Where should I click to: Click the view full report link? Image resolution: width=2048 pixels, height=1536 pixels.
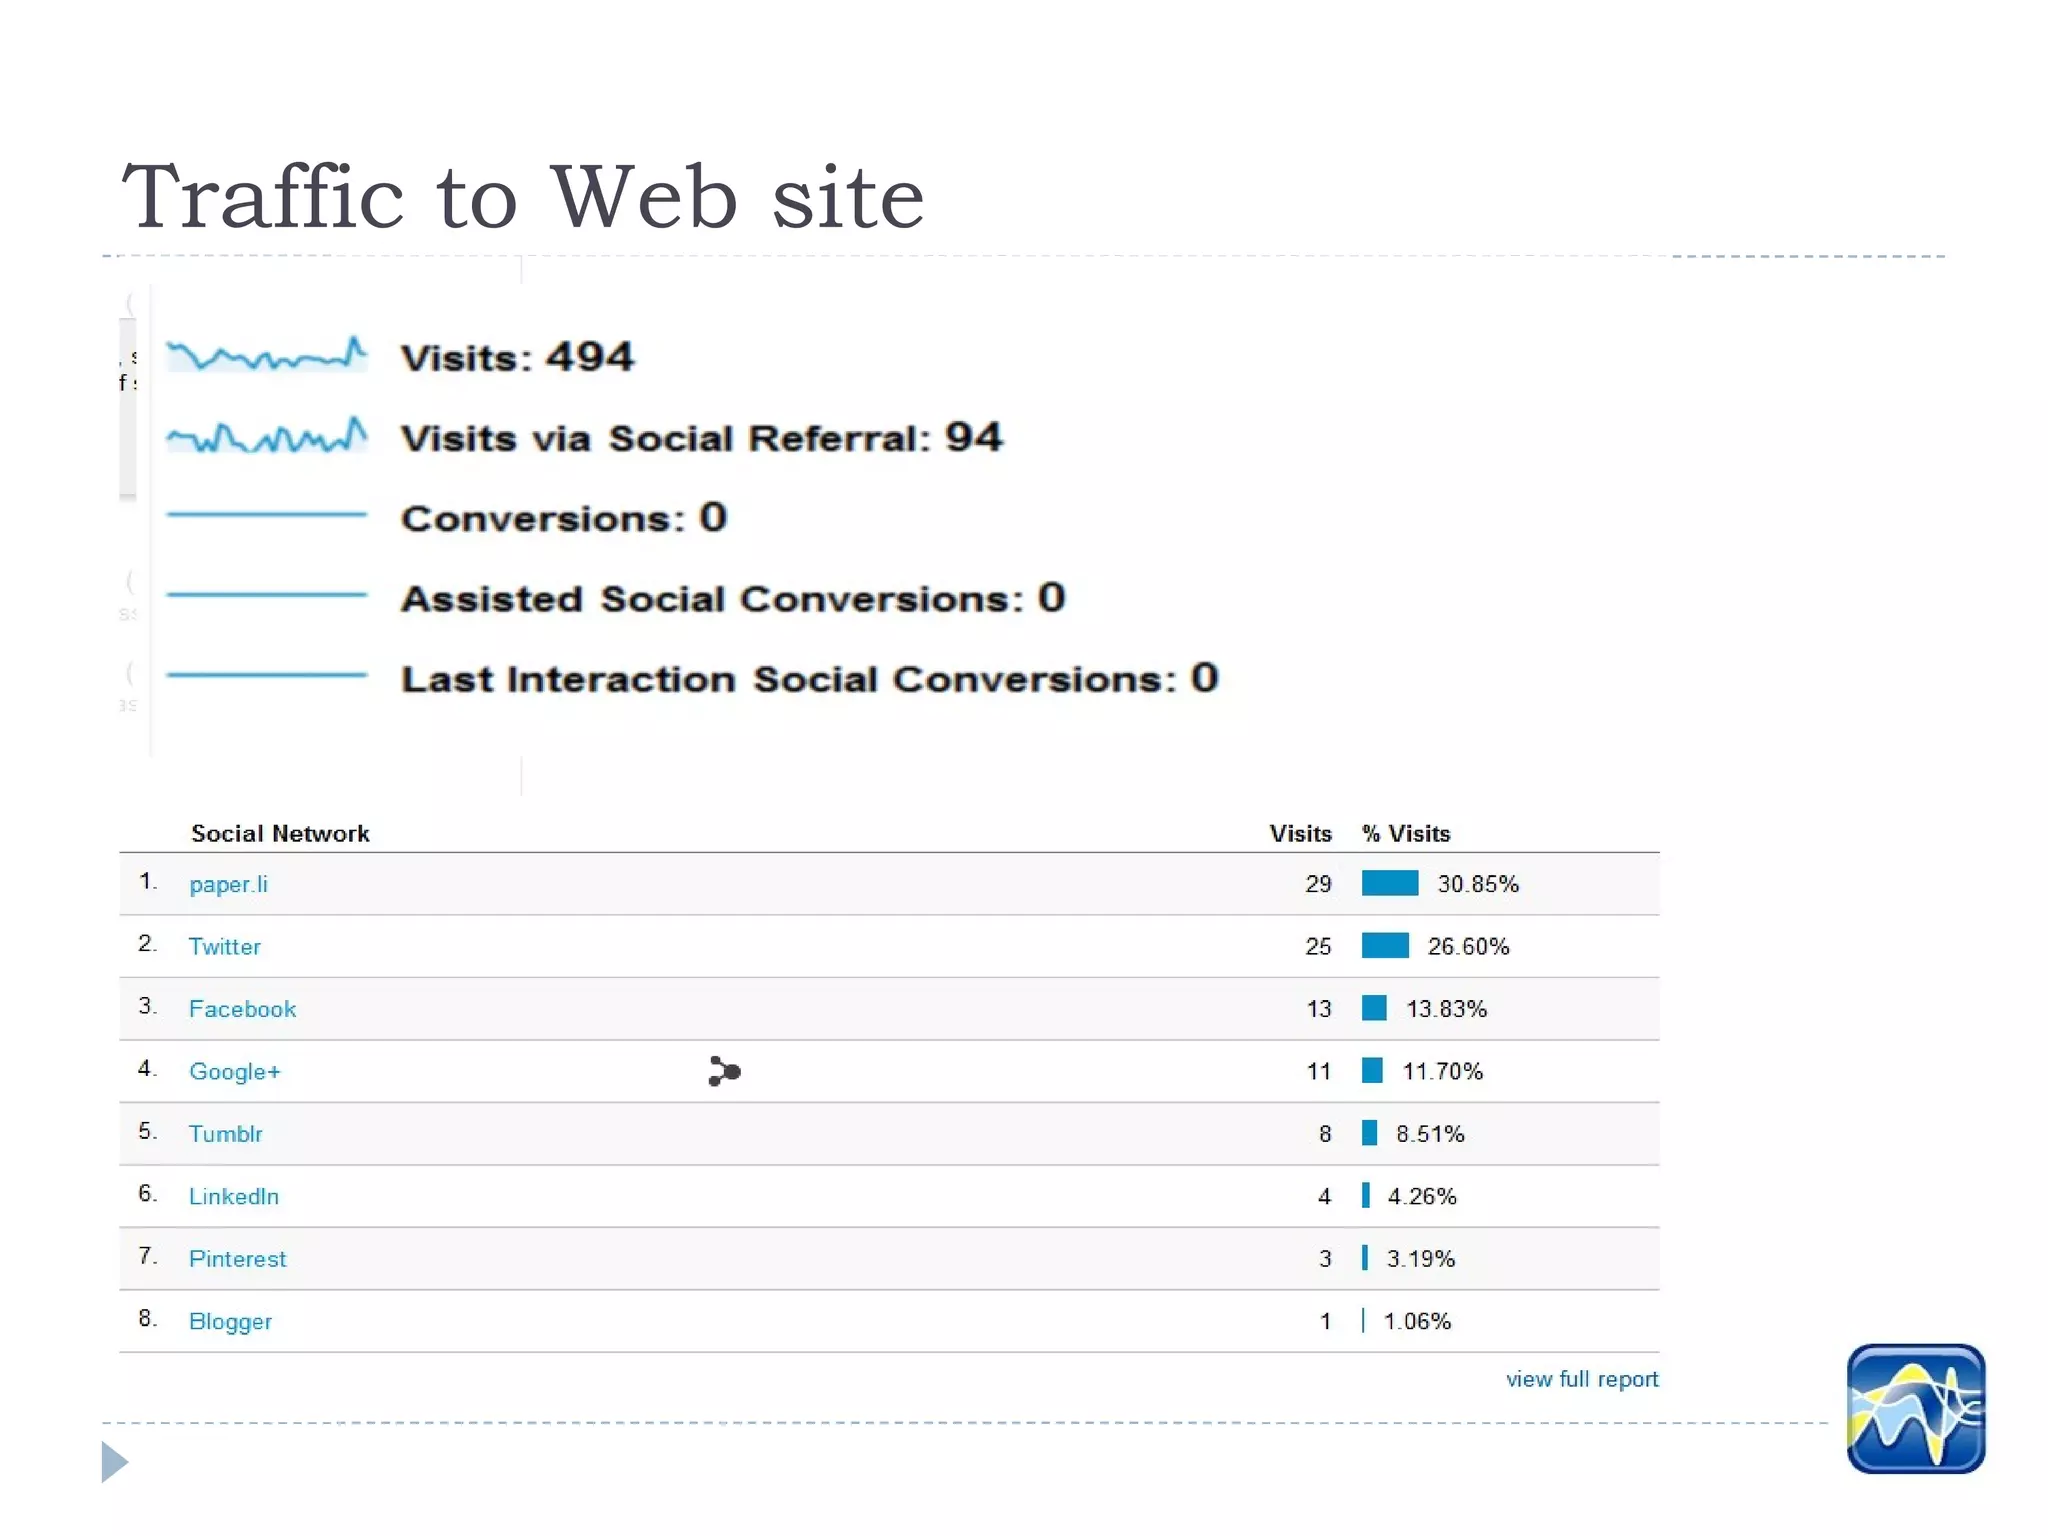[1582, 1379]
